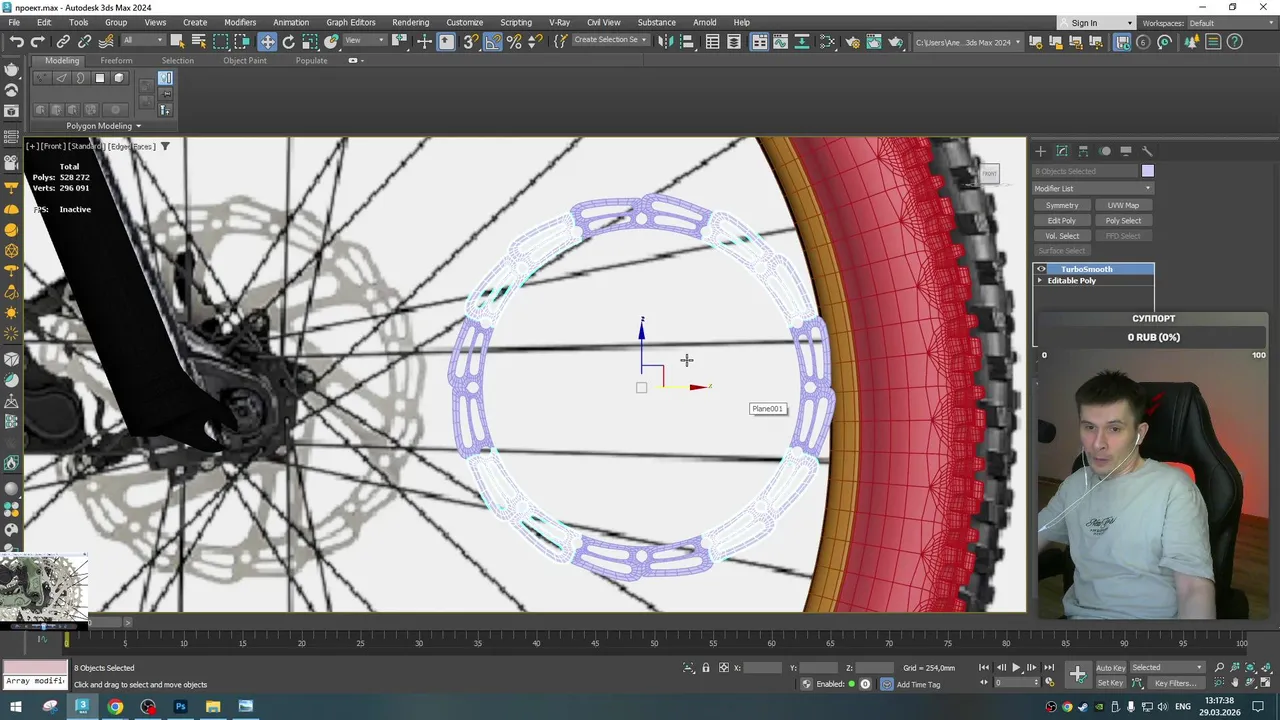Toggle Window/Crossing selection mode
Viewport: 1280px width, 720px height.
pos(242,41)
